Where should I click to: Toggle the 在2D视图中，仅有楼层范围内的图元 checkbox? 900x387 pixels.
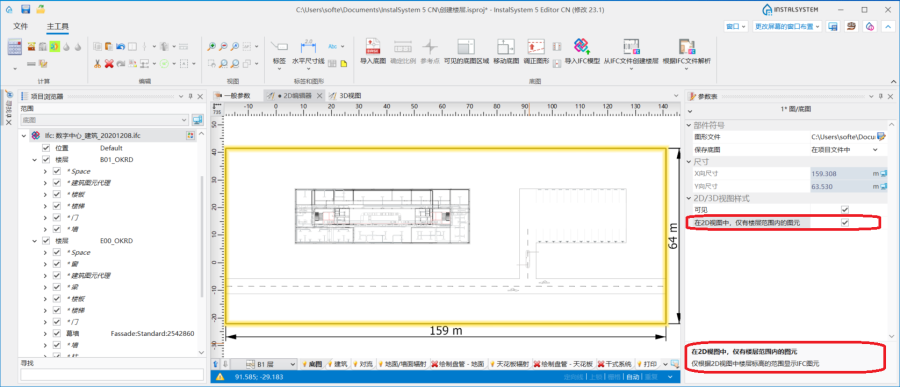pyautogui.click(x=845, y=222)
